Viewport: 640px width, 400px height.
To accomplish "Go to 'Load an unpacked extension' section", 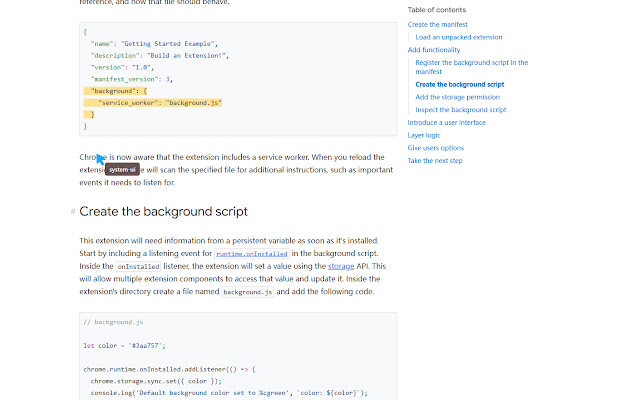I will tap(459, 37).
